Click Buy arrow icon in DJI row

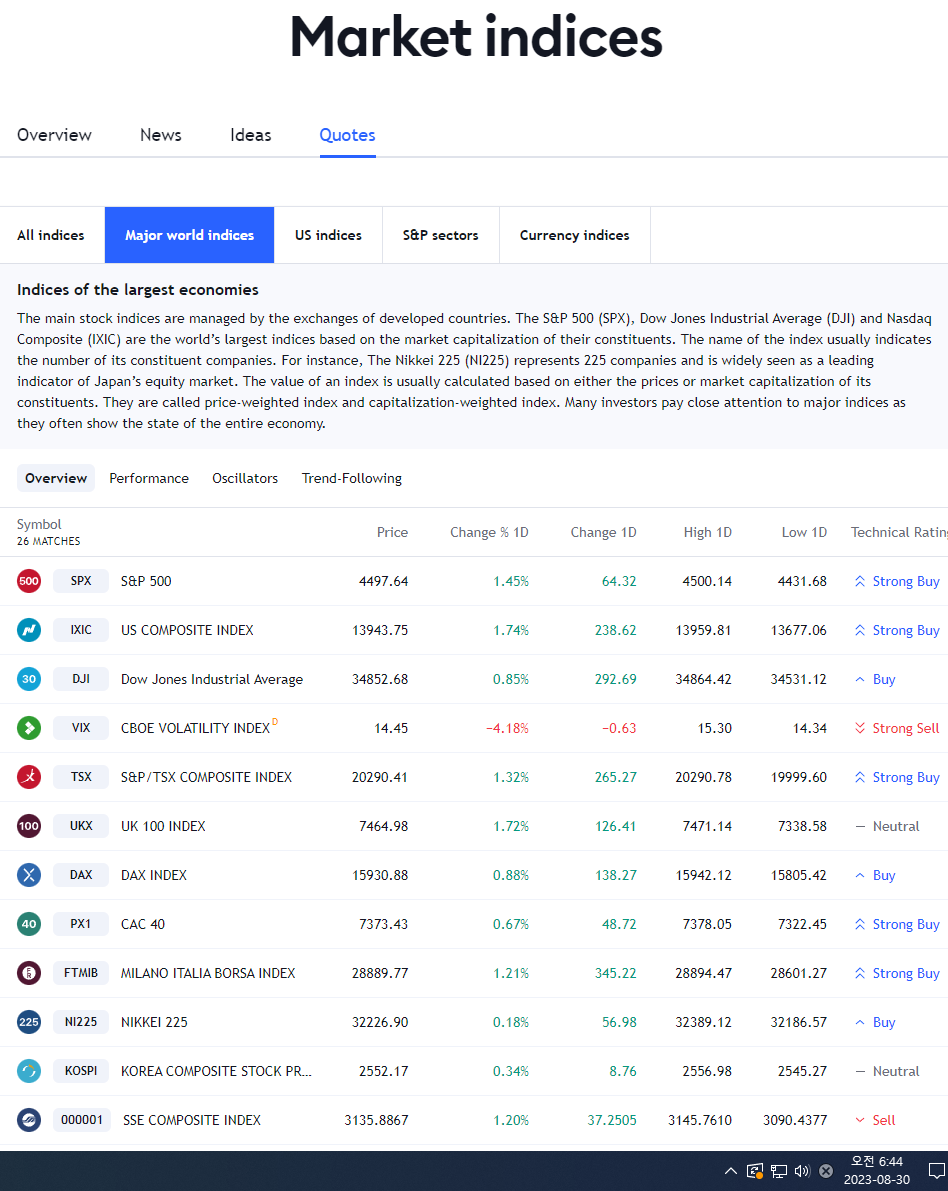860,679
